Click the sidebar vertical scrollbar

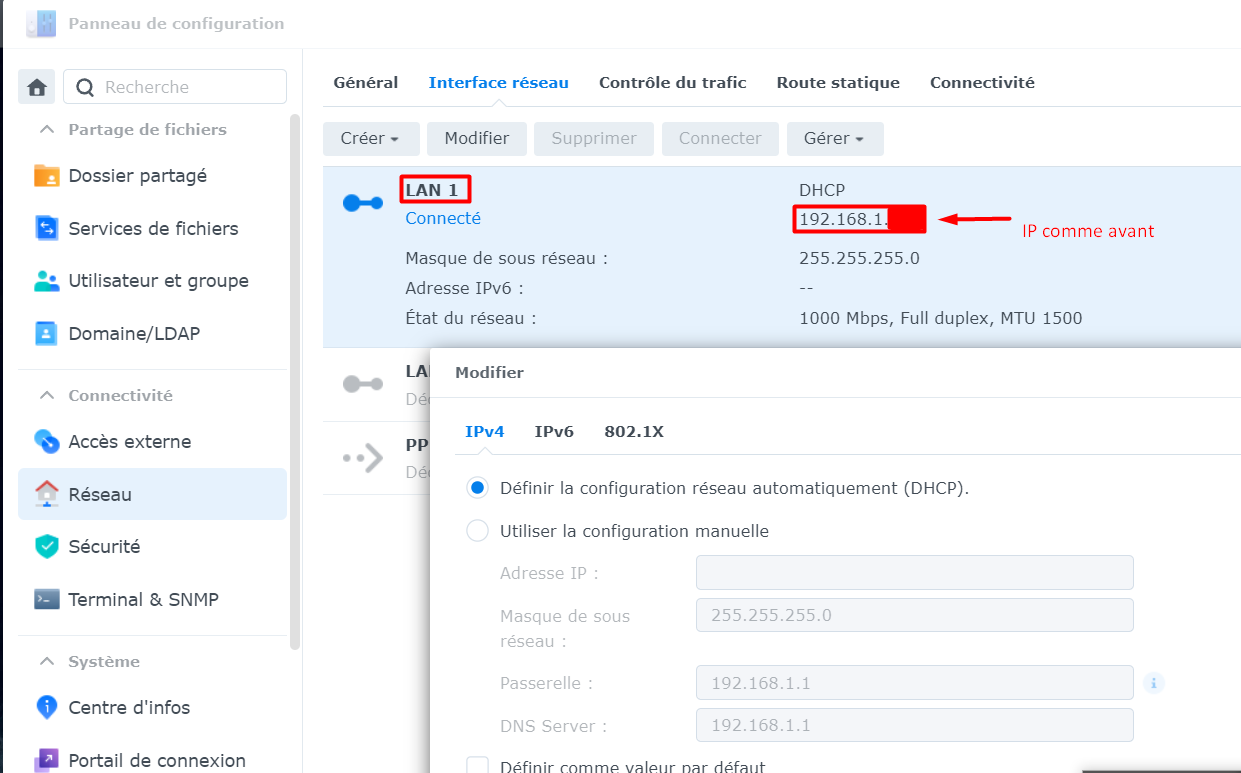[294, 380]
